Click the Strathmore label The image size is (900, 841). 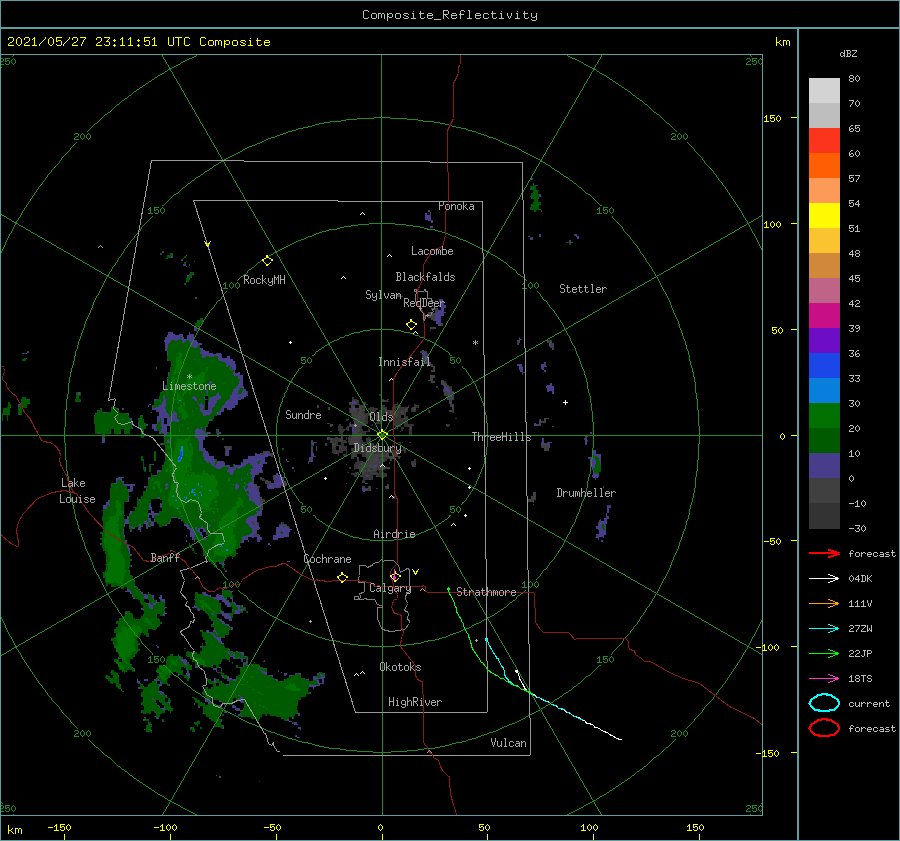pyautogui.click(x=486, y=592)
